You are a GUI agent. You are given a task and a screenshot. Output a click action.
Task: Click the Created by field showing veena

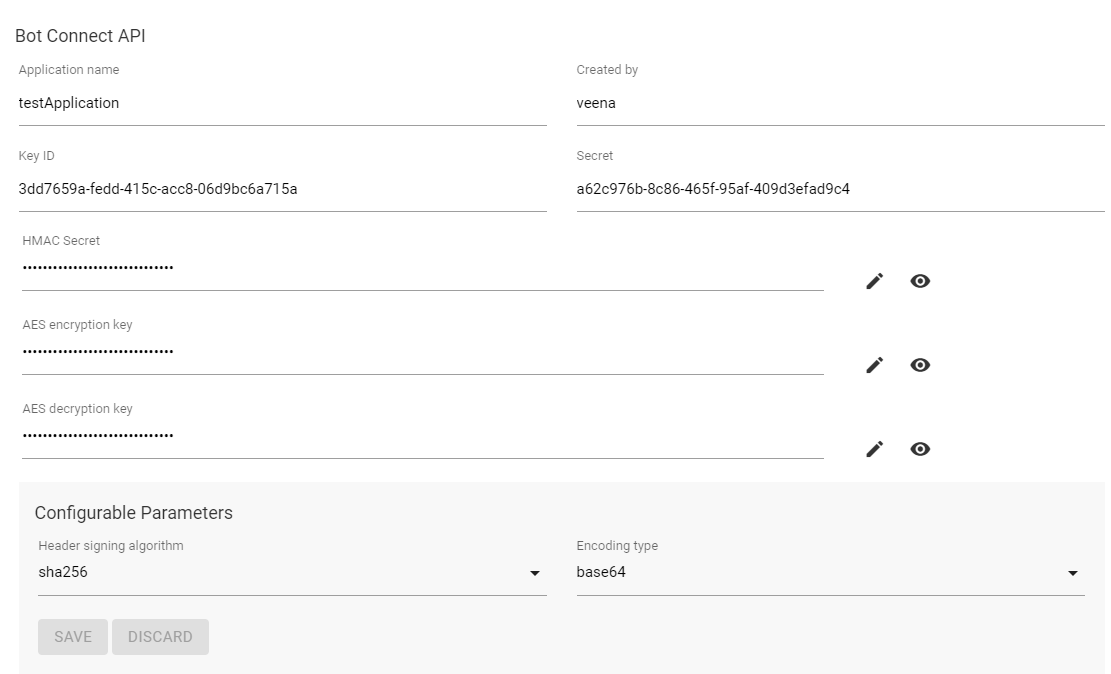[x=840, y=103]
